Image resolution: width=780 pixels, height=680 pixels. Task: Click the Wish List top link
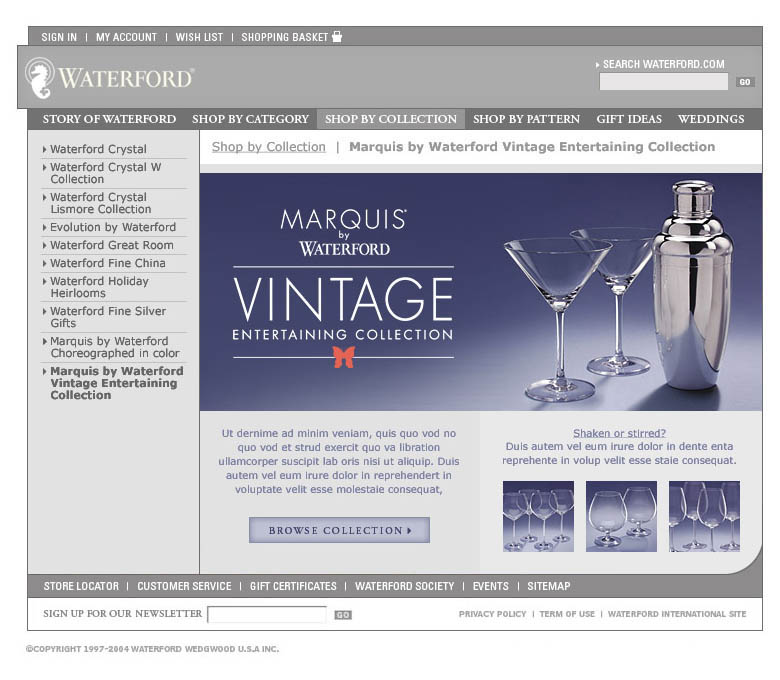[x=199, y=37]
